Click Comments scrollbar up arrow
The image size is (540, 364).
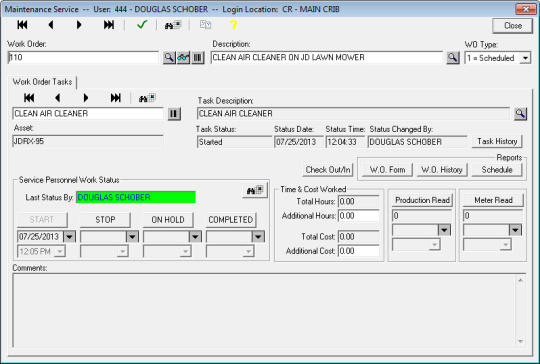tap(520, 281)
